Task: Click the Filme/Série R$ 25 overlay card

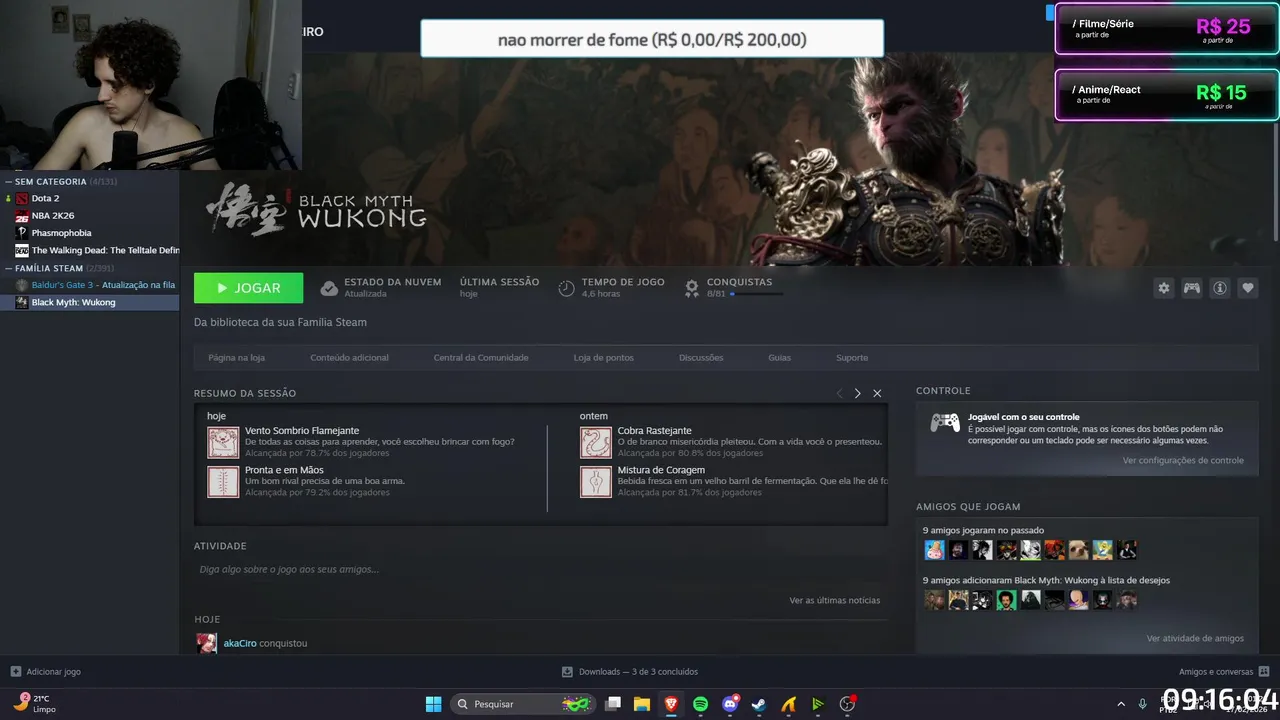Action: [x=1167, y=30]
